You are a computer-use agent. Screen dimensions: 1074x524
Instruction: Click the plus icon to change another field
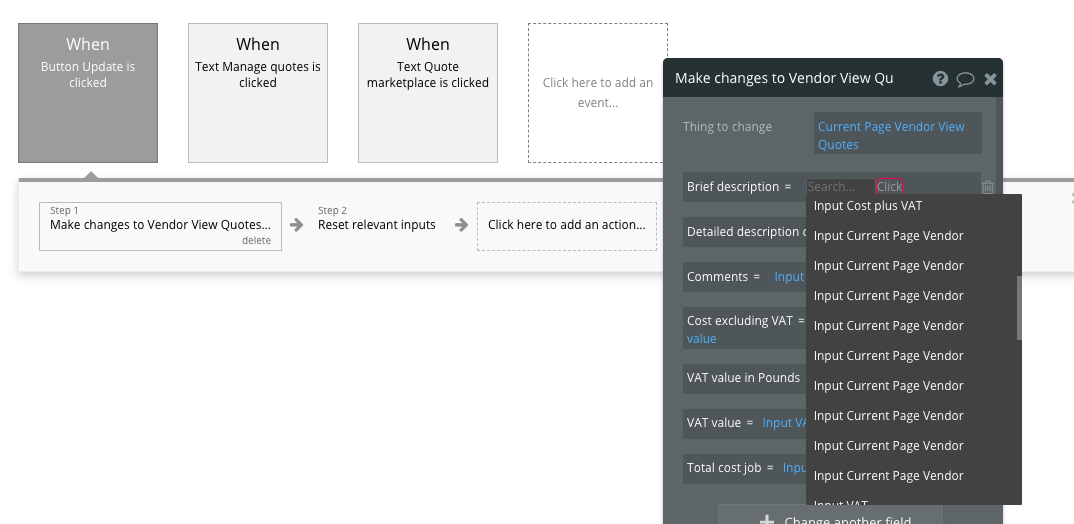click(x=768, y=520)
